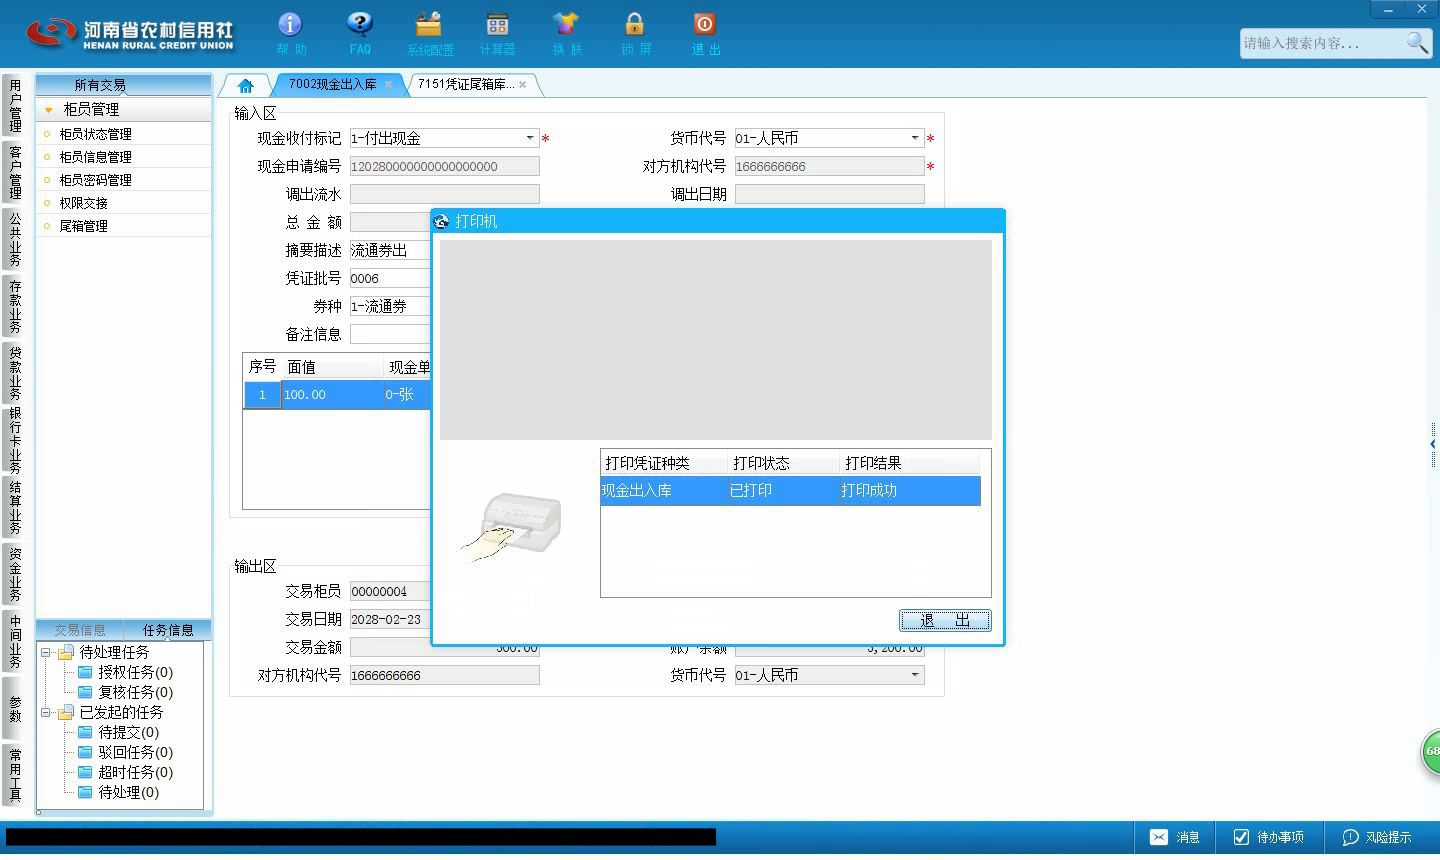Open 权限交接 menu item

tap(83, 203)
